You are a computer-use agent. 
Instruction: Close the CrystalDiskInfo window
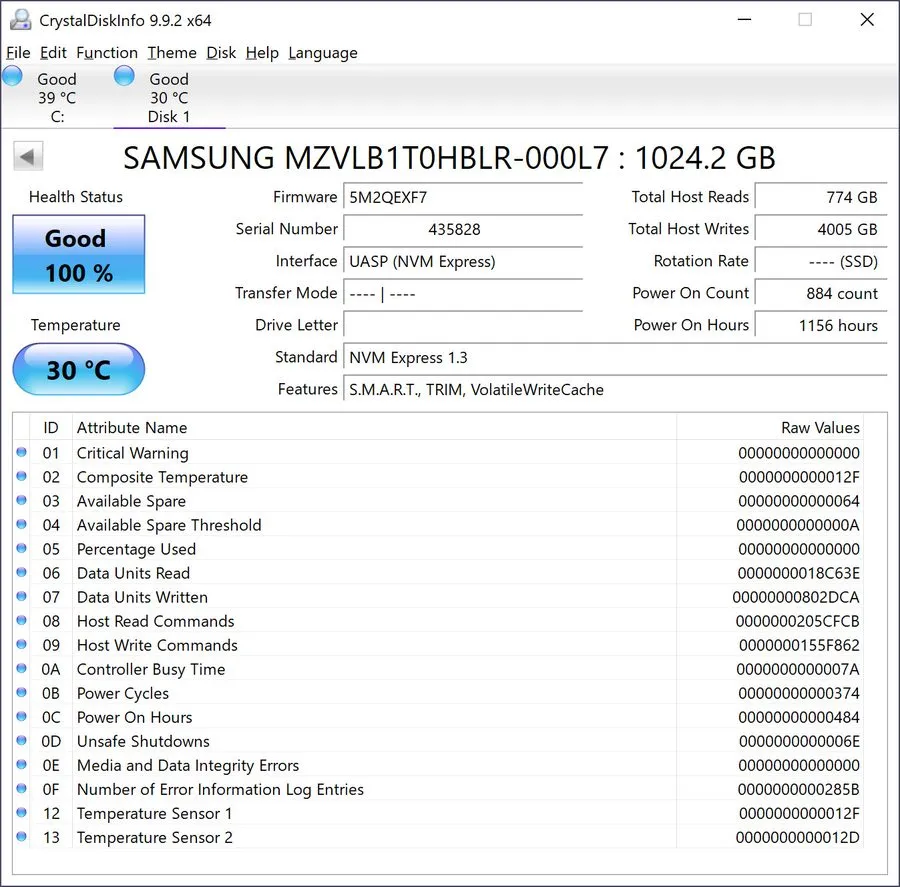[x=867, y=20]
